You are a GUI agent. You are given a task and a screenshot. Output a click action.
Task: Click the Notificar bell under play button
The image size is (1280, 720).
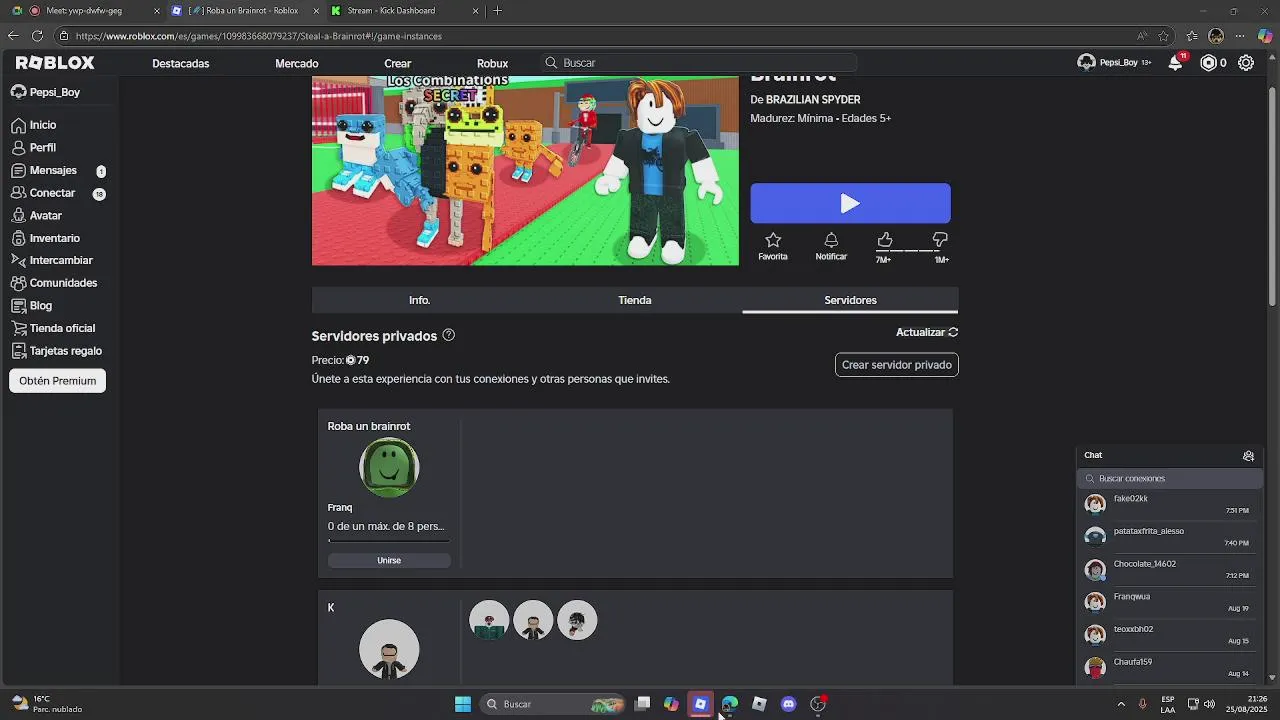point(831,246)
